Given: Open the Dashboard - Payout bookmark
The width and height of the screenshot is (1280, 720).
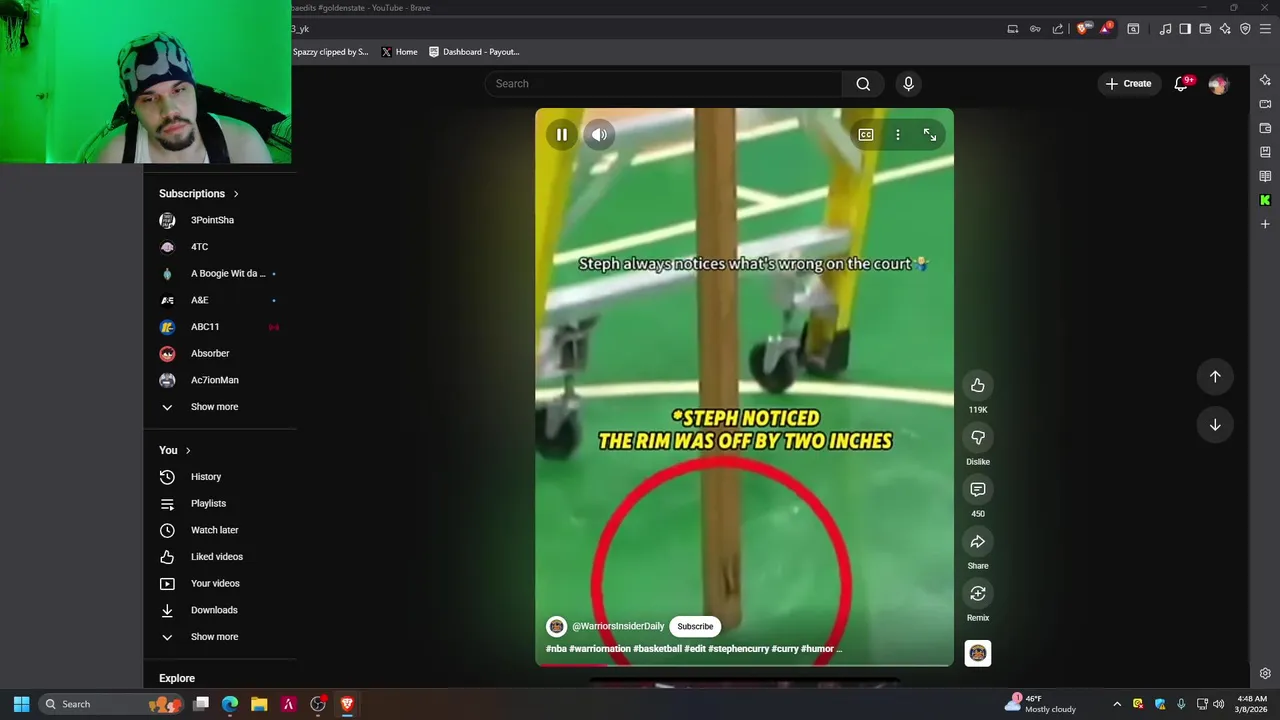Looking at the screenshot, I should 474,52.
